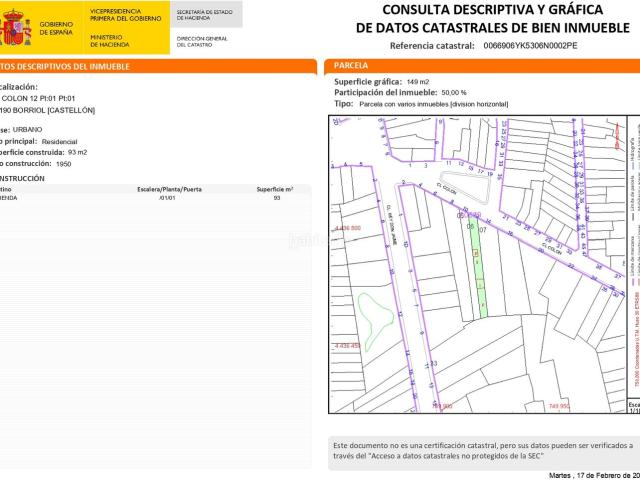The image size is (640, 480).
Task: Click the '749.950' coordinate label at map bottom
Action: [559, 406]
